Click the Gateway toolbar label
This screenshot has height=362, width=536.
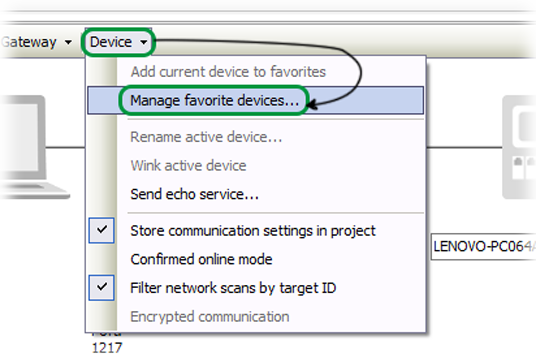(29, 42)
